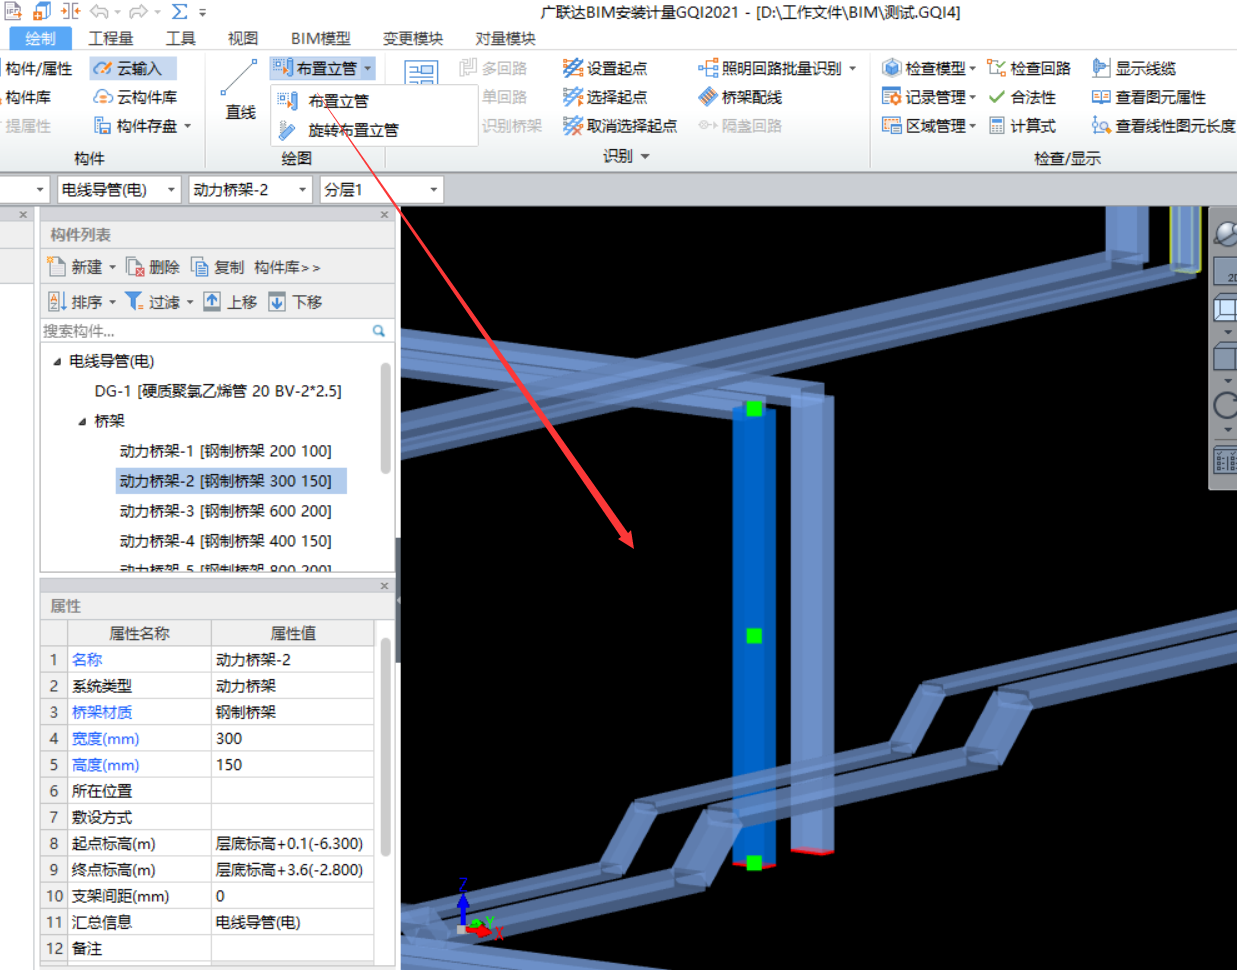The height and width of the screenshot is (970, 1237).
Task: Collapse the 桥架 tree node
Action: pos(82,421)
